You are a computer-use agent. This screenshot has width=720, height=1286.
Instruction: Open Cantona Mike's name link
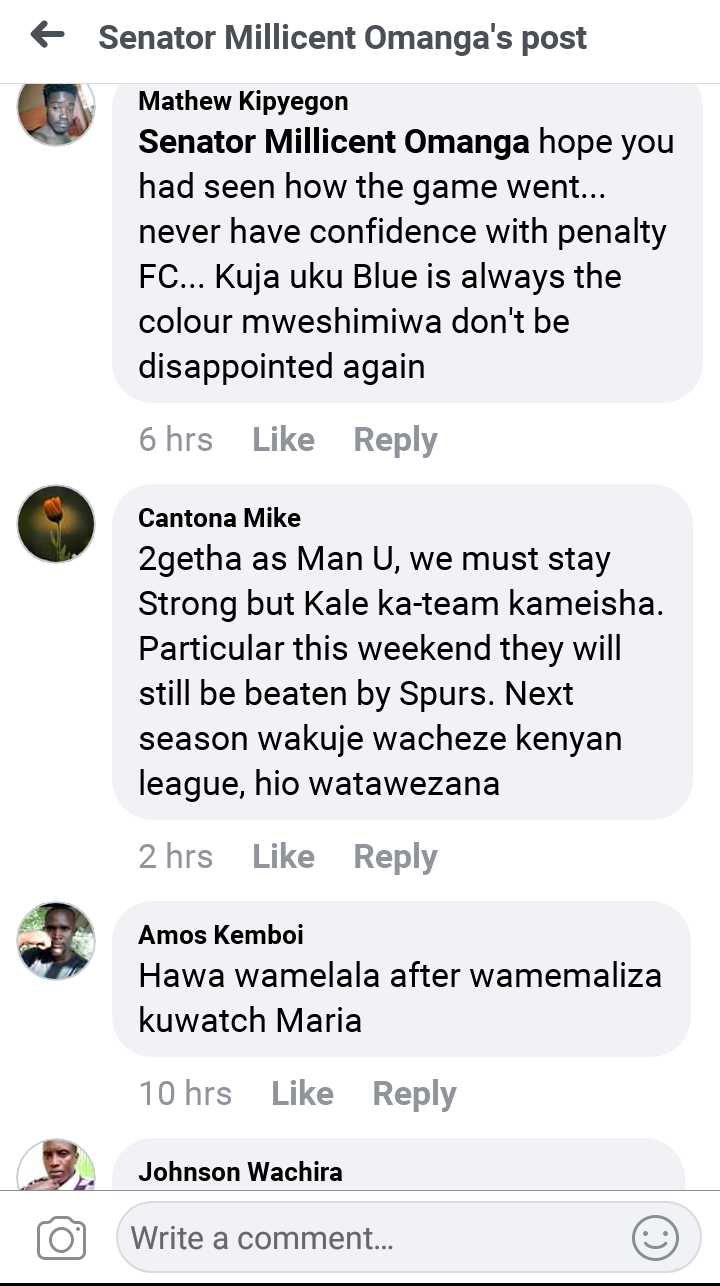pos(219,518)
